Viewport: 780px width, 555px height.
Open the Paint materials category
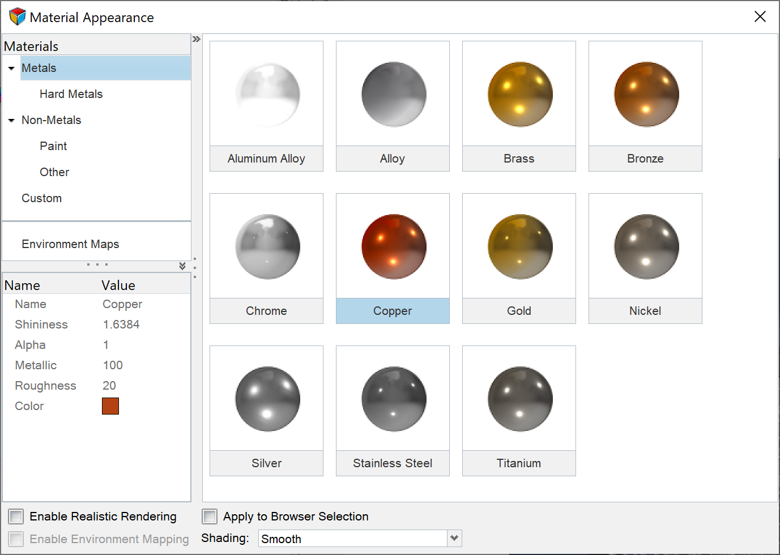point(53,146)
